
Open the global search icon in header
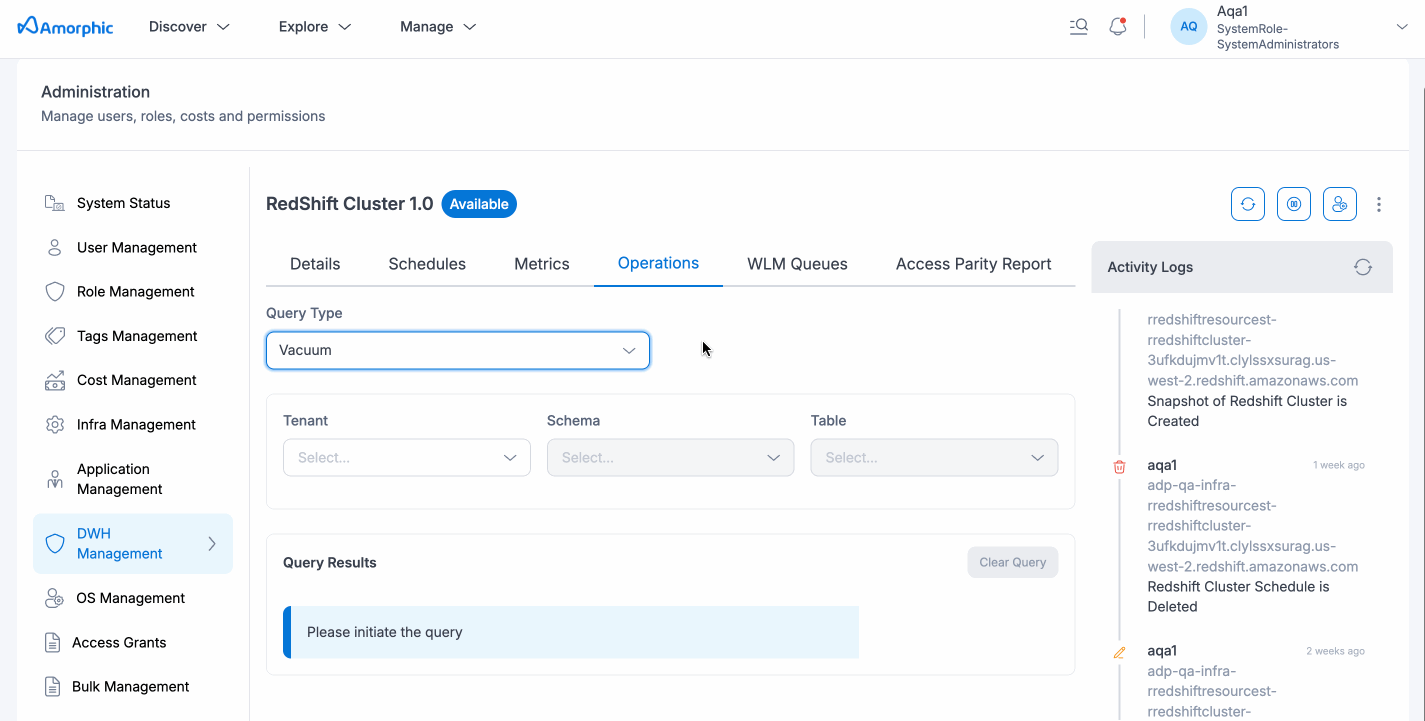(x=1078, y=27)
